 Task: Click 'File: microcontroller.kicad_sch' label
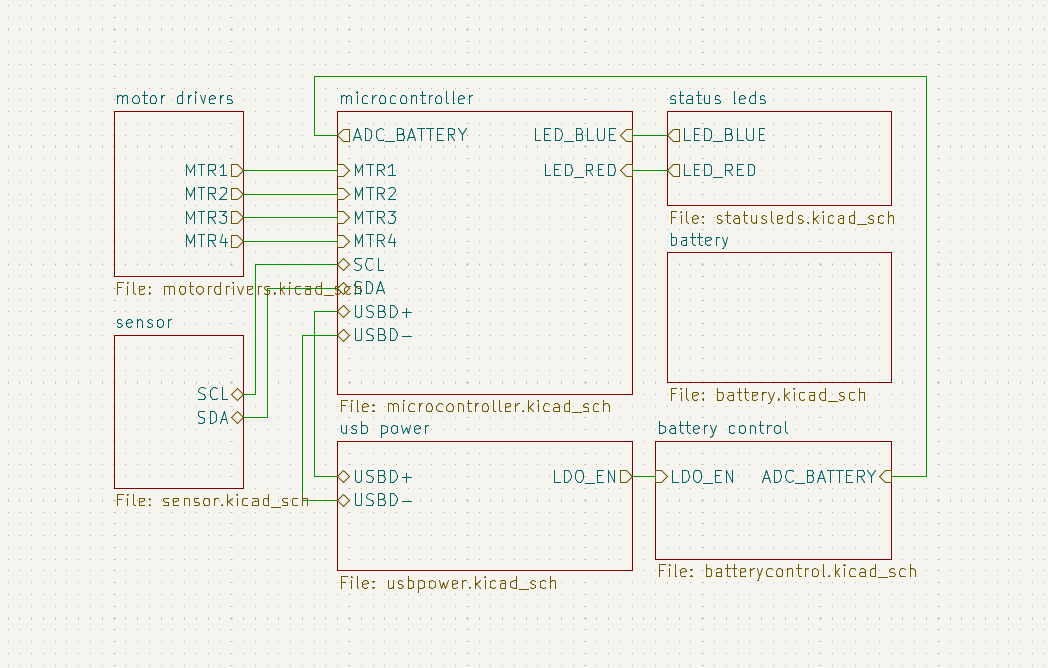click(475, 407)
